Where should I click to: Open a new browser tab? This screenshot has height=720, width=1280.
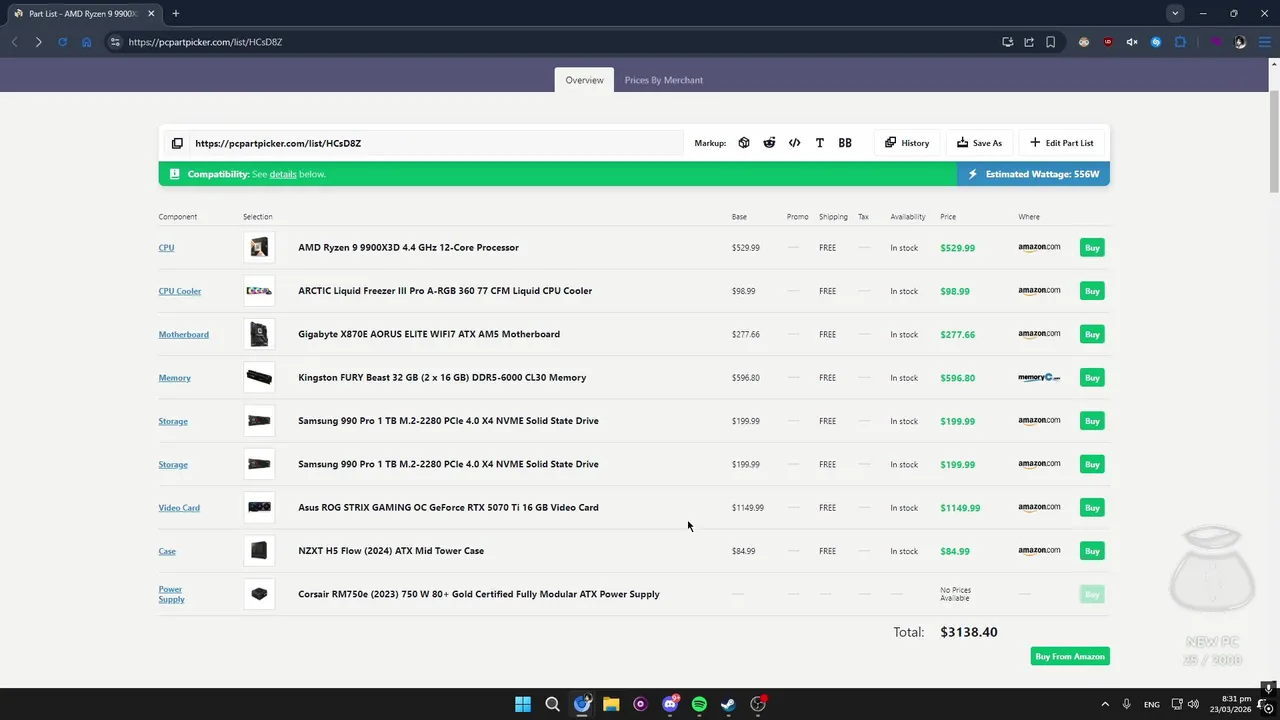pyautogui.click(x=175, y=13)
